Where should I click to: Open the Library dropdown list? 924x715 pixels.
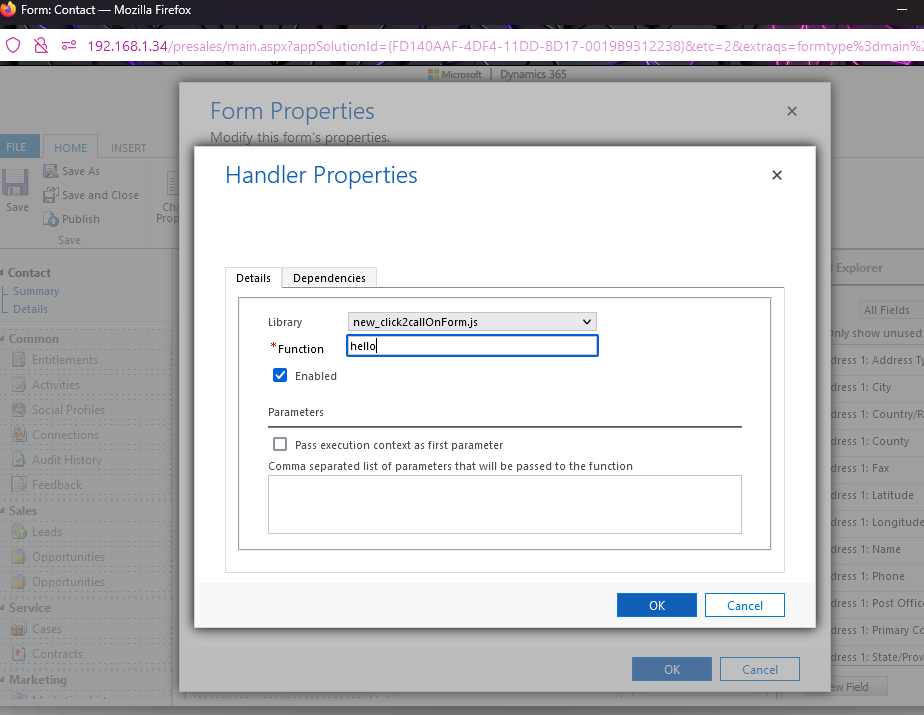(x=472, y=322)
